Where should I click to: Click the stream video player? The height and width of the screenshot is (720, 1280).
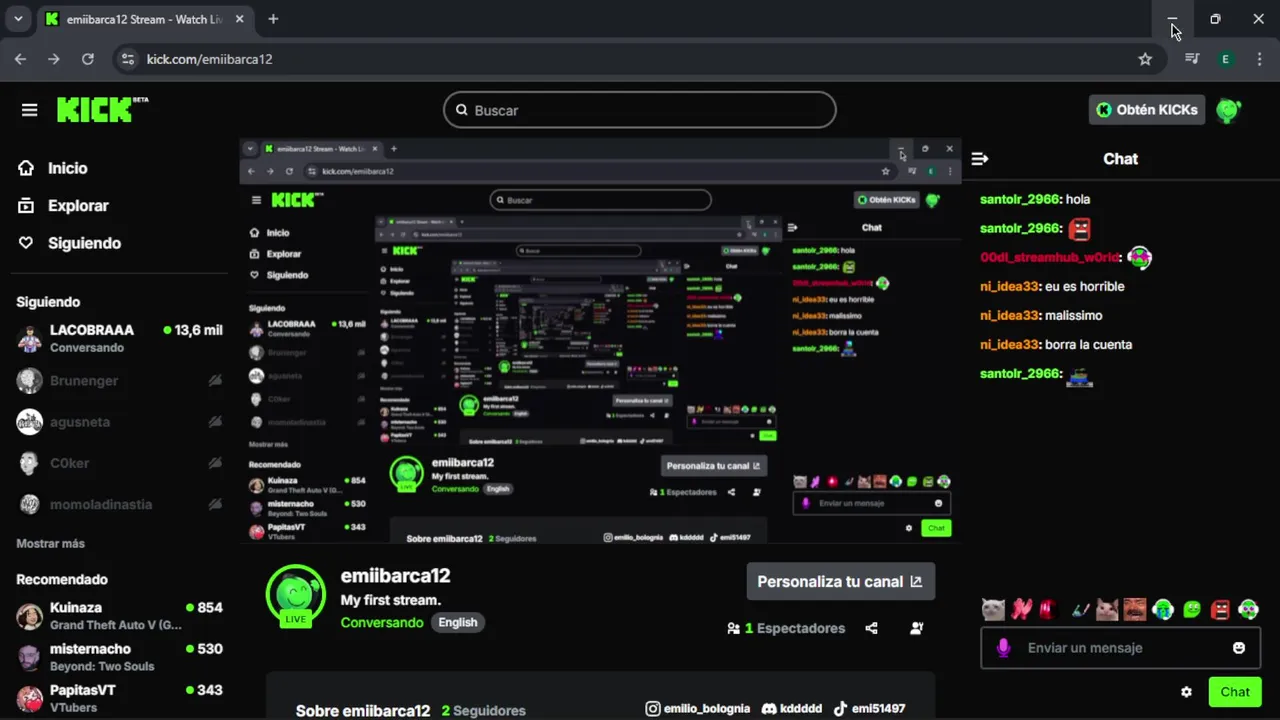(600, 341)
